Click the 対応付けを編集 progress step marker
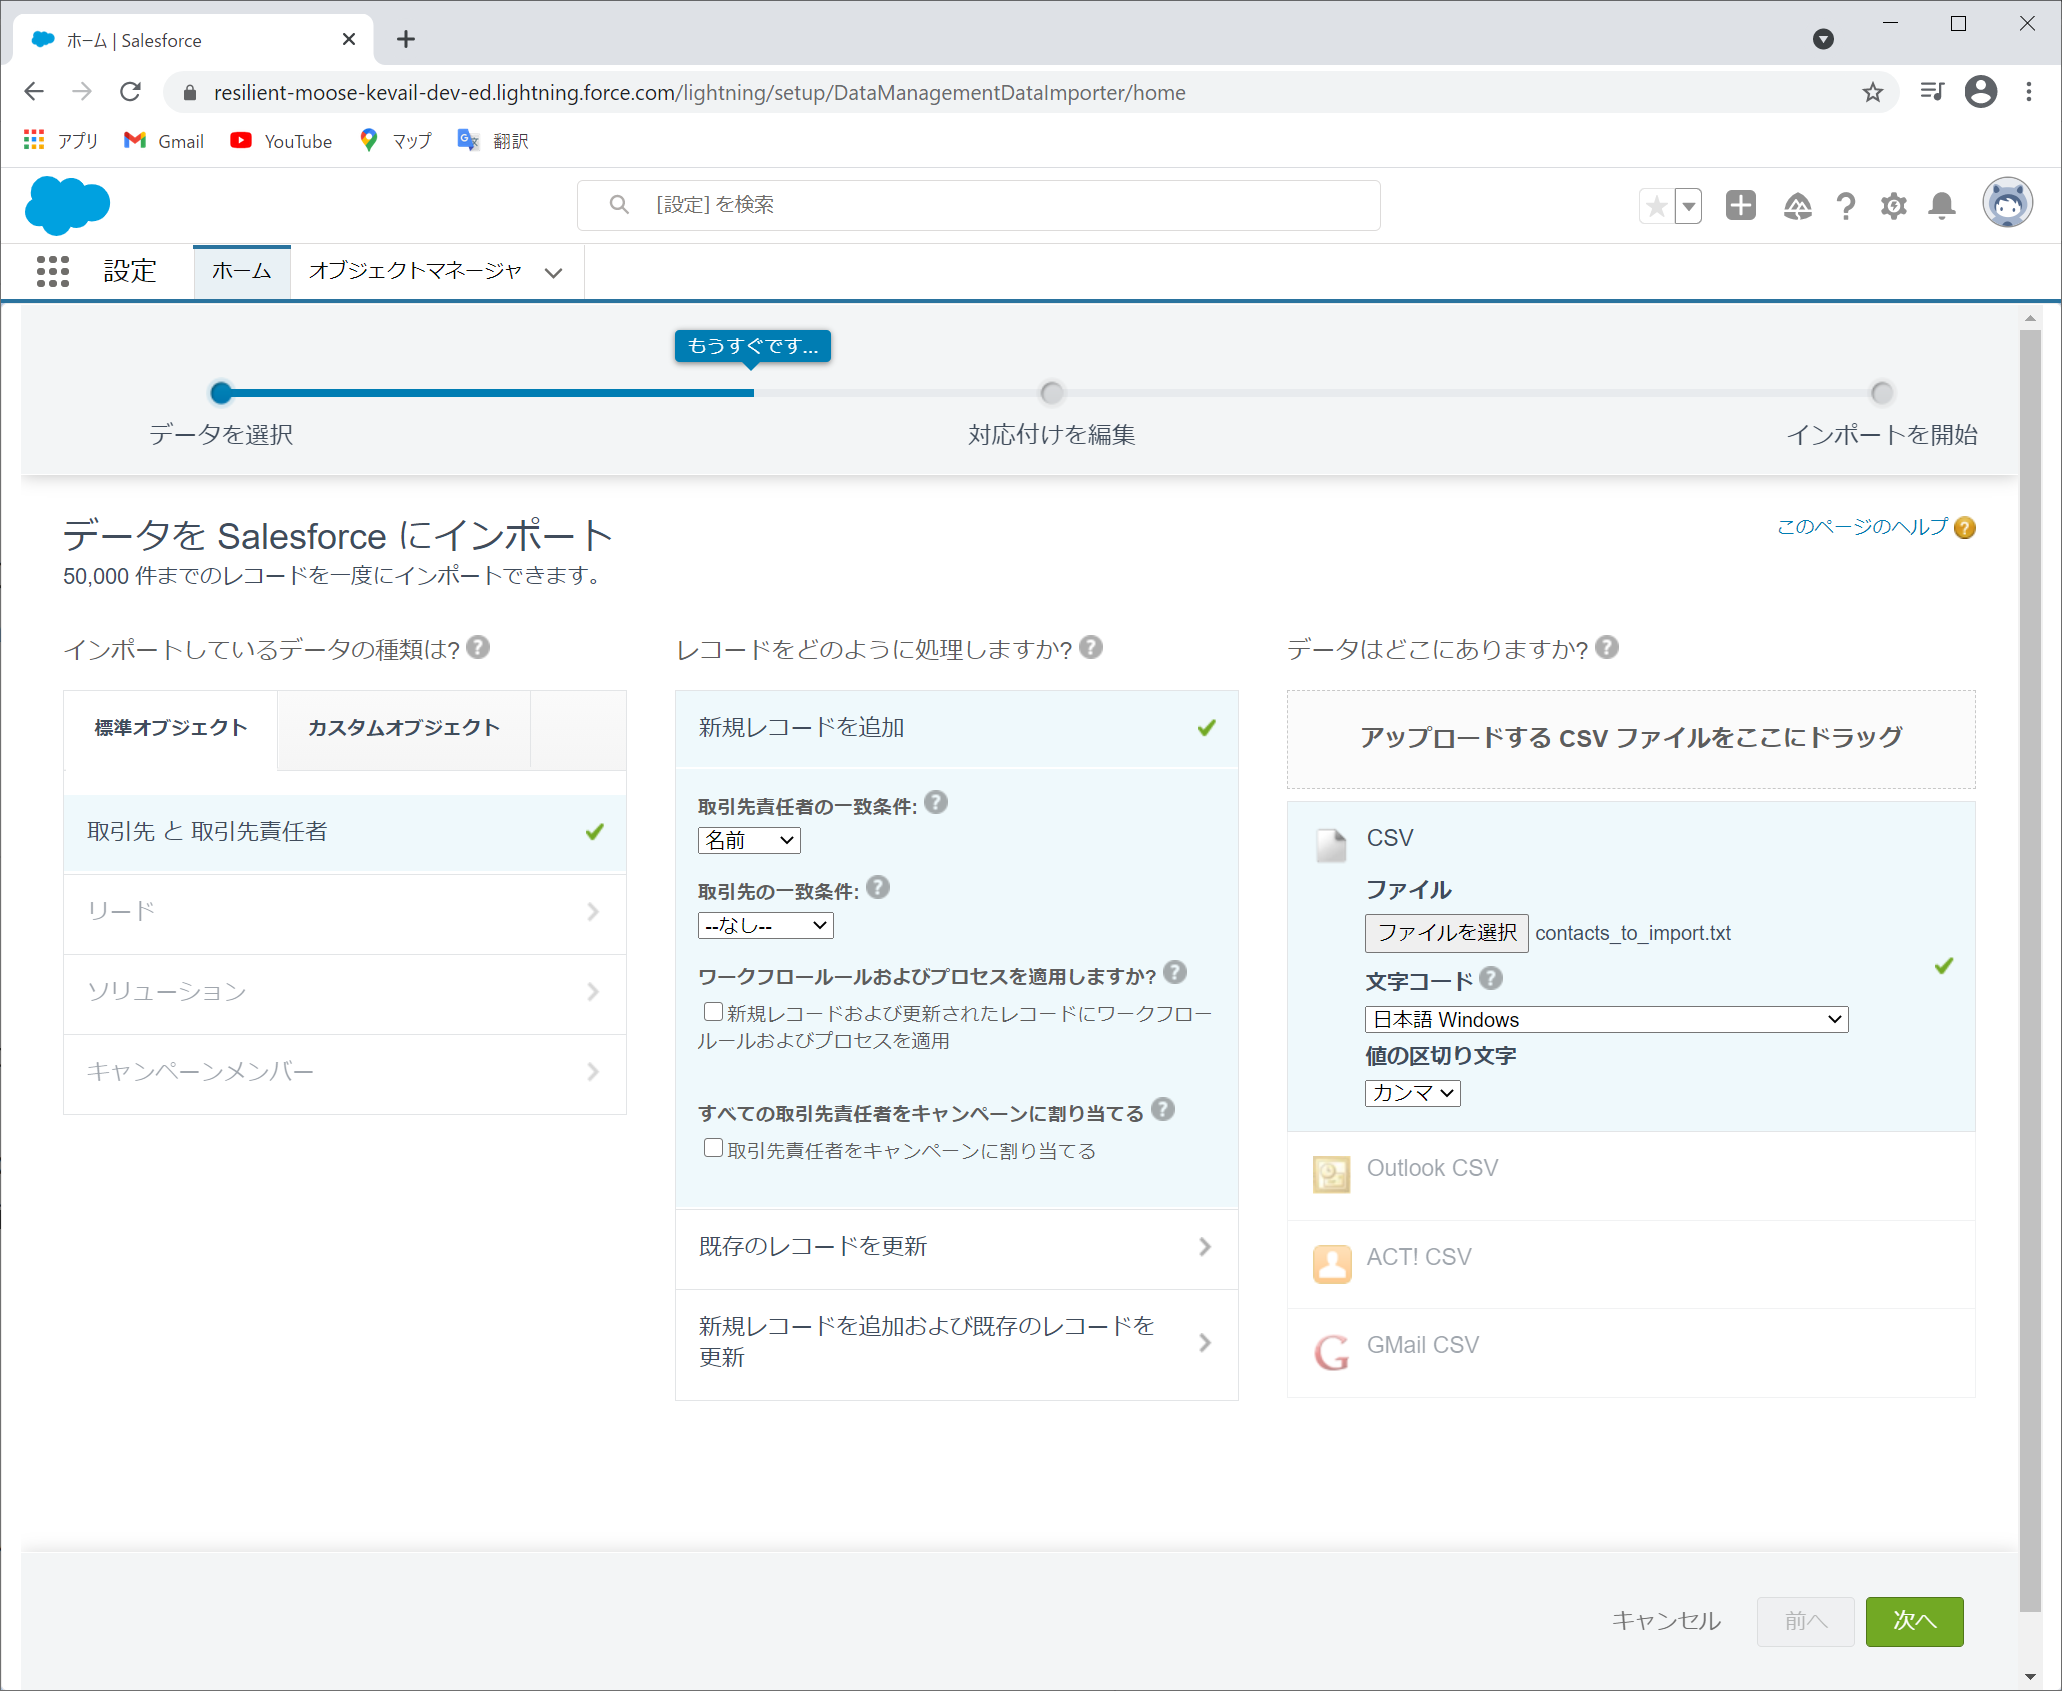The image size is (2062, 1691). pyautogui.click(x=1051, y=393)
